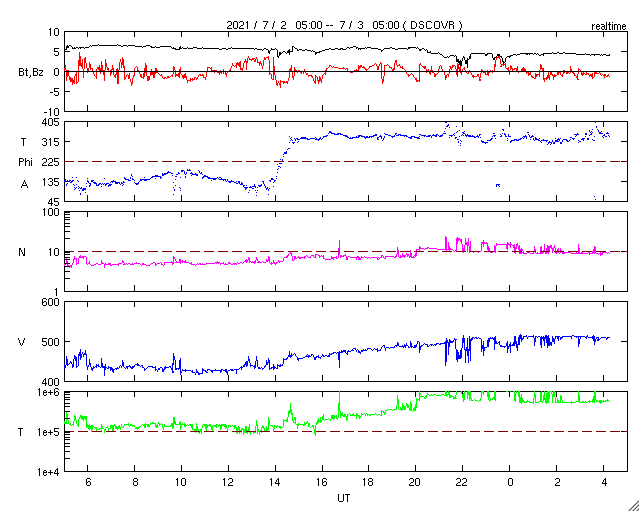Click the DSCOVR date range title

[x=344, y=25]
